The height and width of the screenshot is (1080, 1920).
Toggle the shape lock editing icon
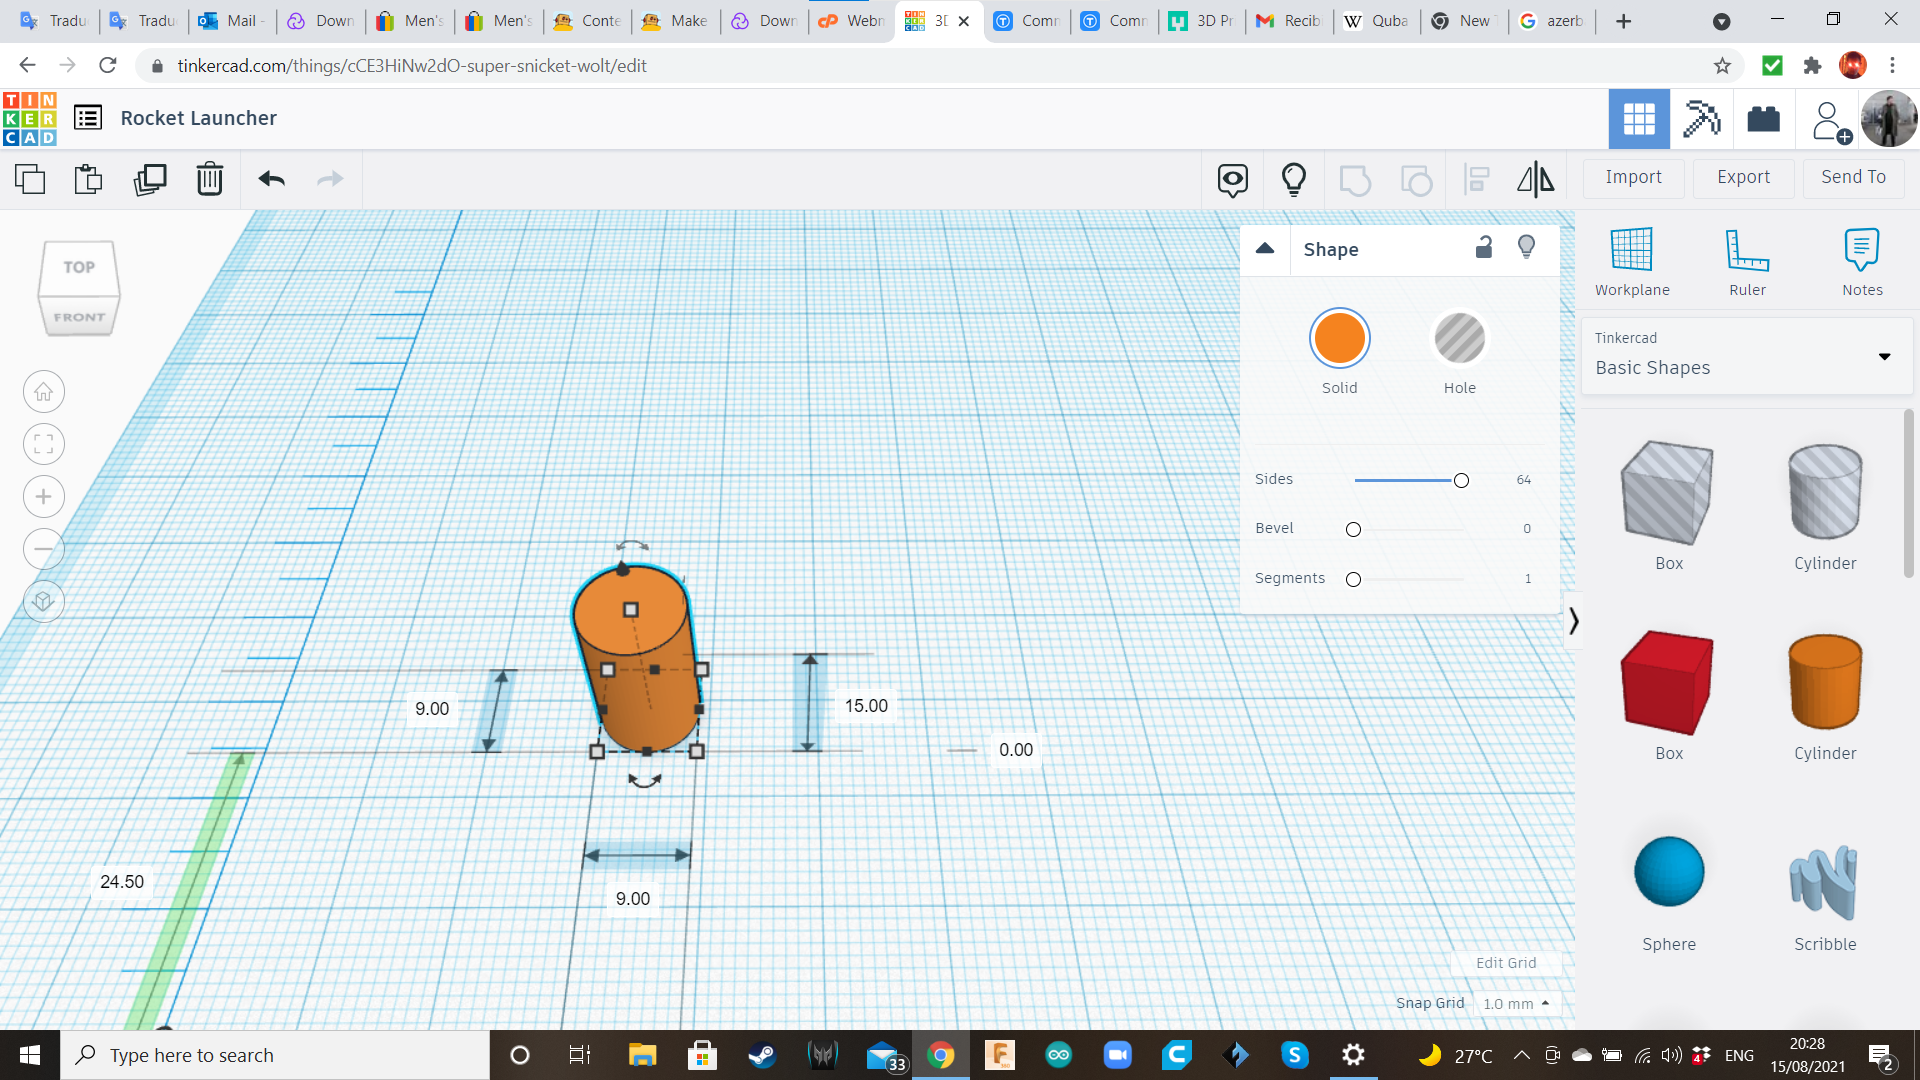(x=1484, y=248)
